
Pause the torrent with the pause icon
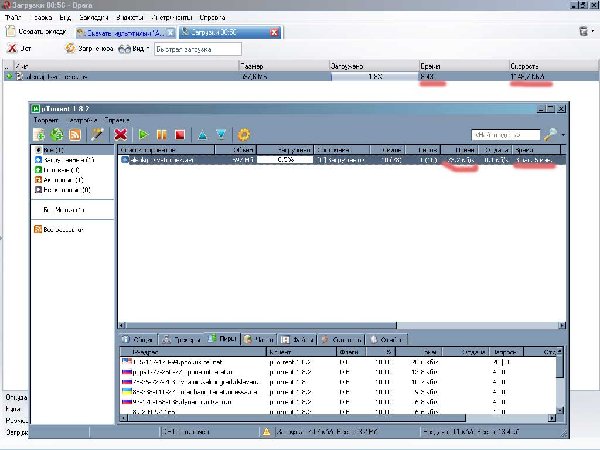pos(162,134)
